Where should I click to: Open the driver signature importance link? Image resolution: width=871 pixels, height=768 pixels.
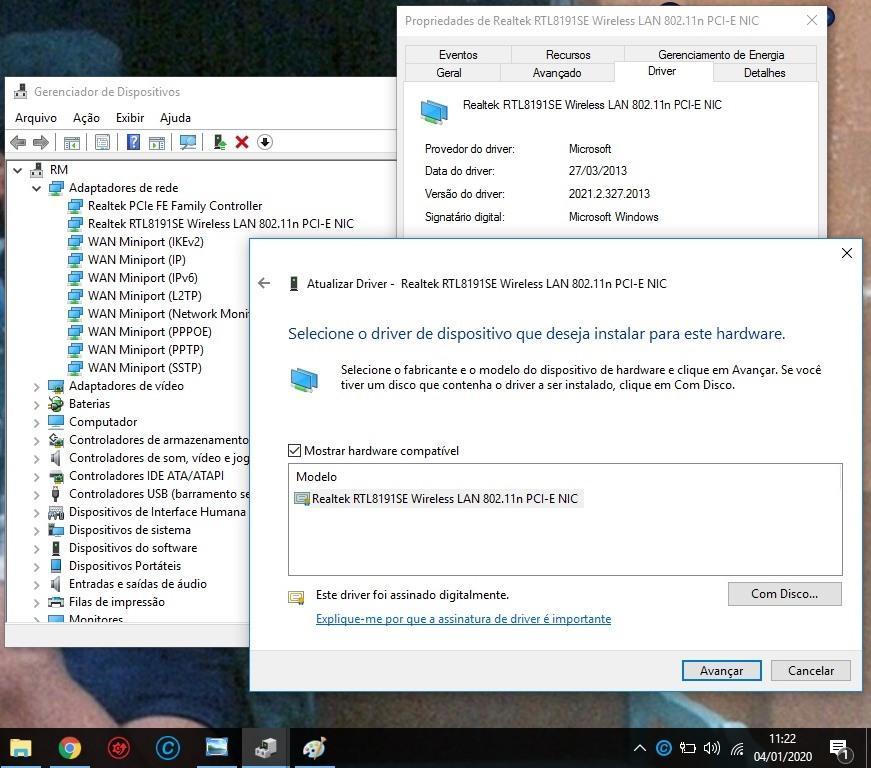[463, 619]
